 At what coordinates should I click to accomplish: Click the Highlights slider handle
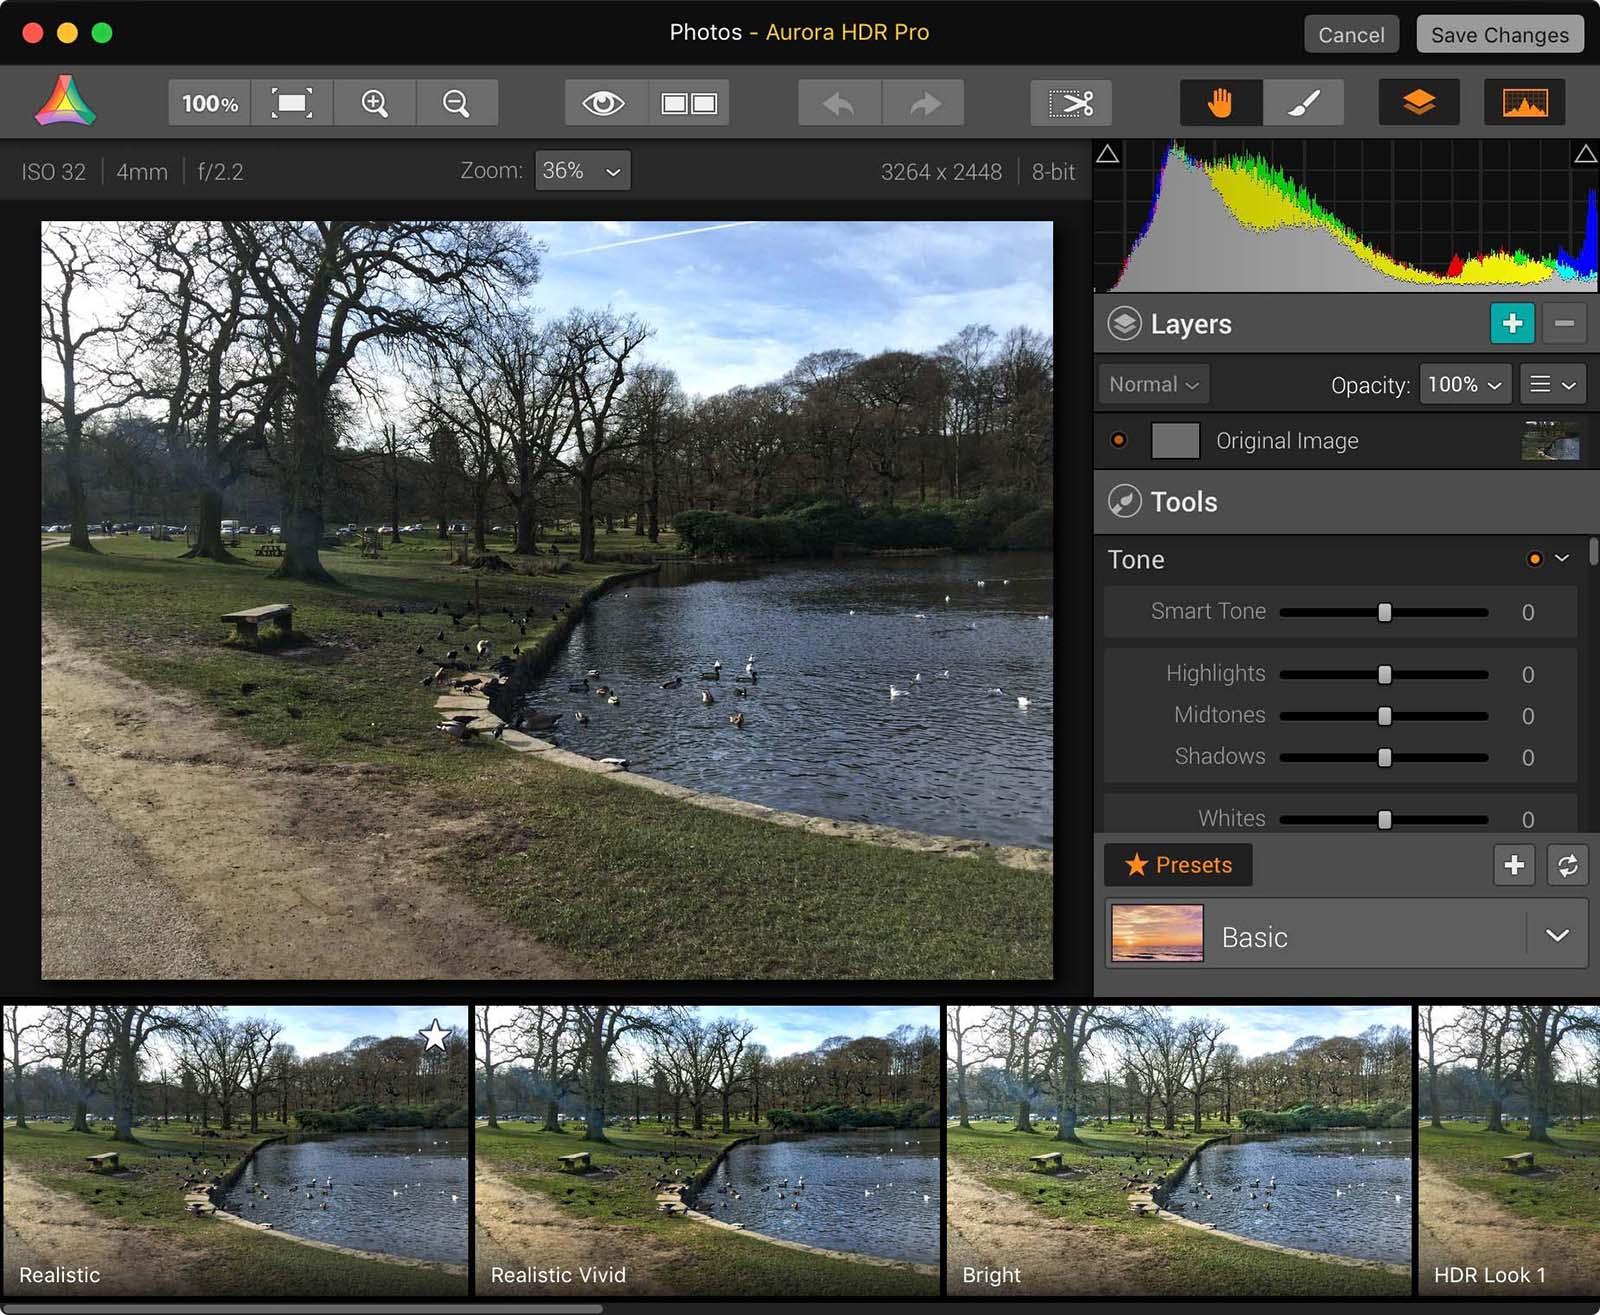(x=1385, y=675)
